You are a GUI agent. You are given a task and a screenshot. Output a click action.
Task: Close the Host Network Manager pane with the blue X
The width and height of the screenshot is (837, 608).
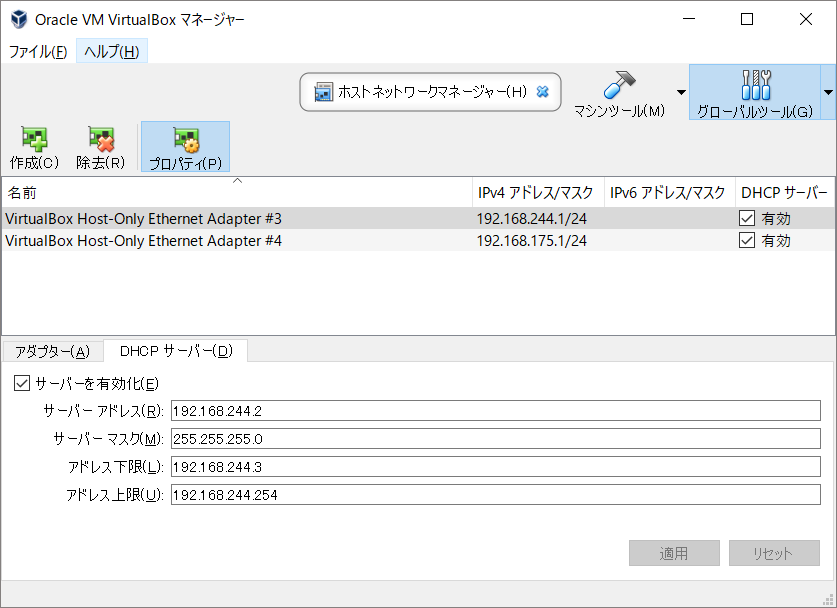click(542, 92)
